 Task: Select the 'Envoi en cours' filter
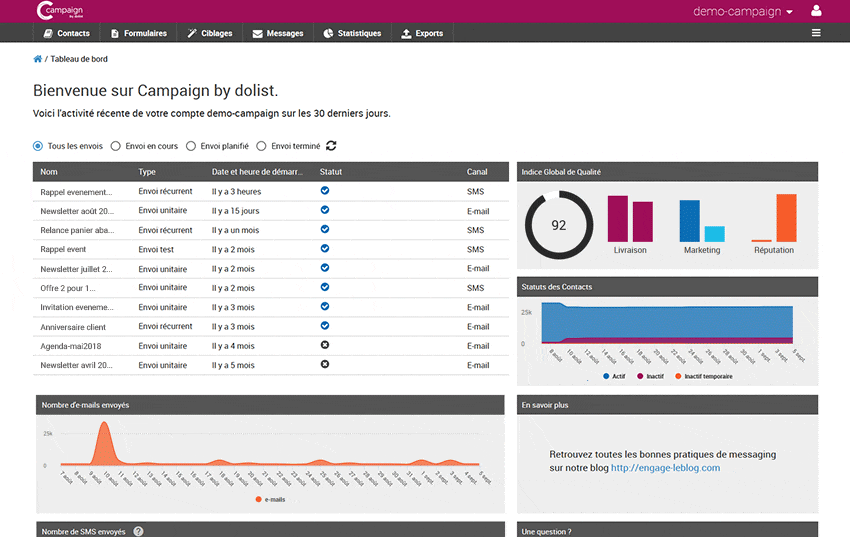116,146
